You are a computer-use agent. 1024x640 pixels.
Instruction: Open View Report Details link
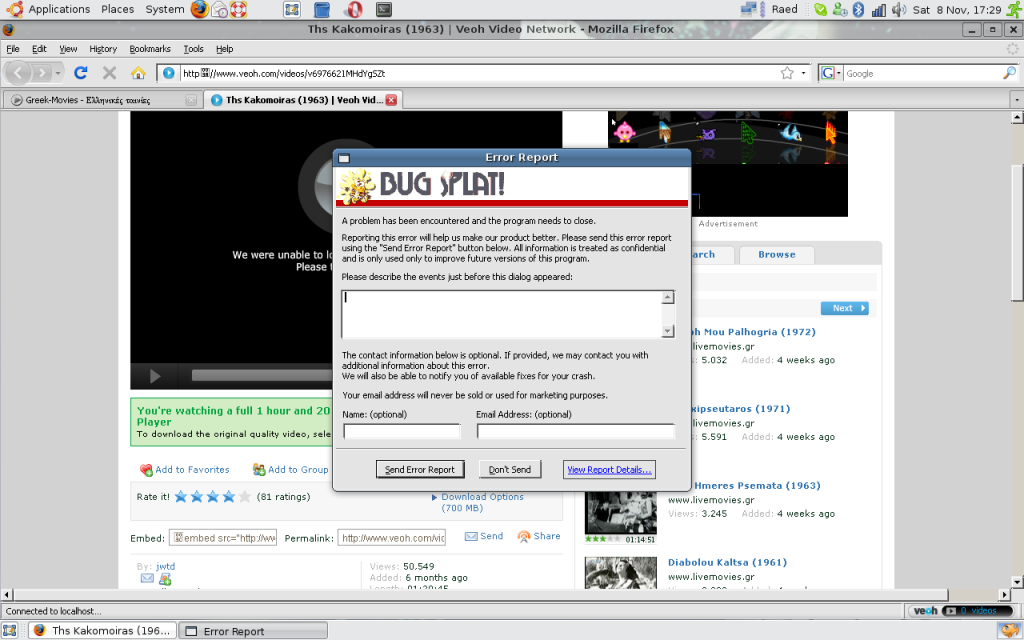[x=609, y=470]
